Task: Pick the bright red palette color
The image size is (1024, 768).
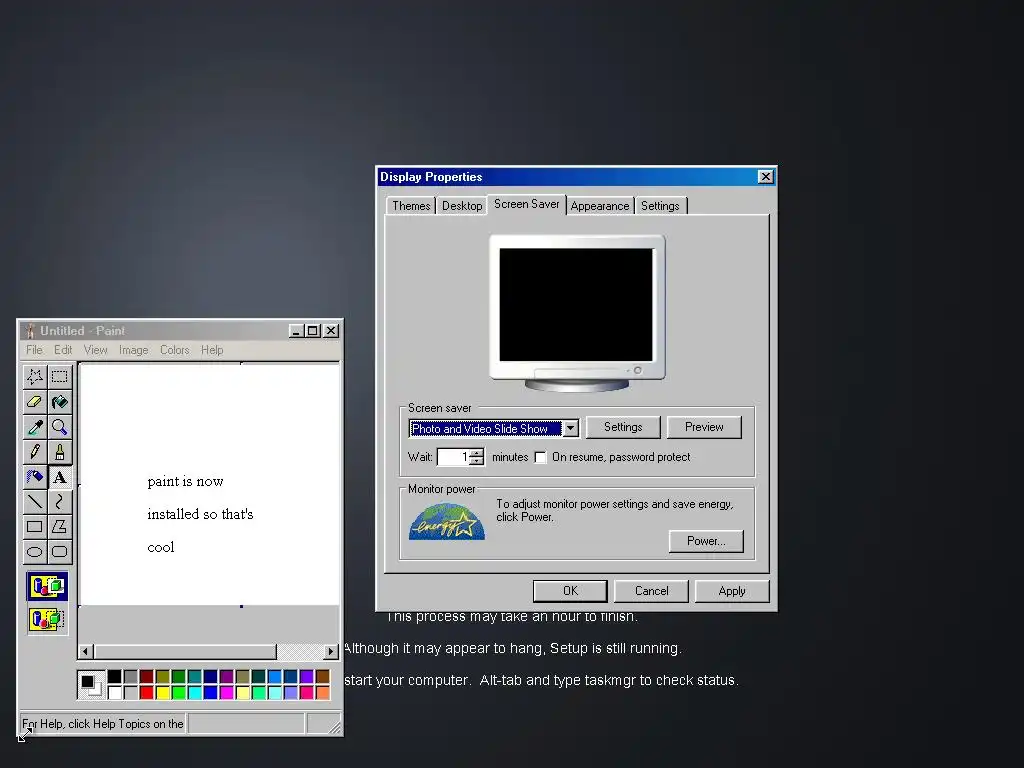Action: click(x=146, y=692)
